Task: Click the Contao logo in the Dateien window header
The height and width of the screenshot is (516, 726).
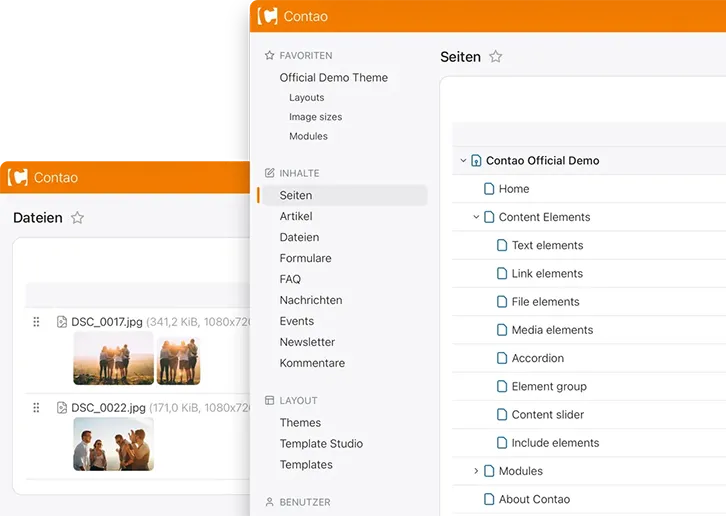Action: coord(18,177)
